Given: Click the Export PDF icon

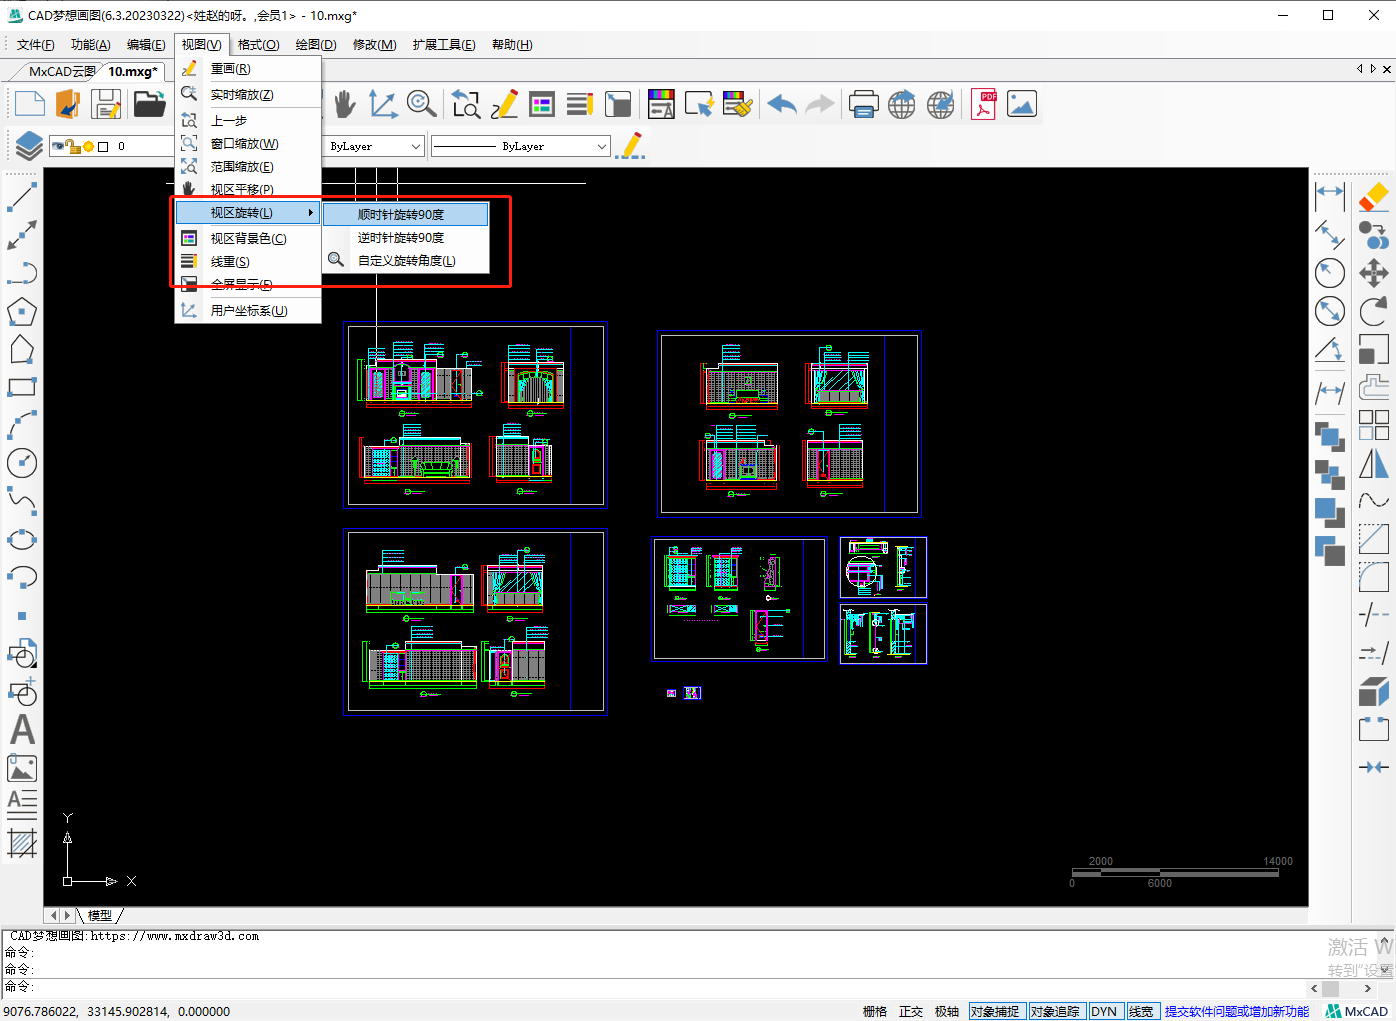Looking at the screenshot, I should [x=984, y=104].
